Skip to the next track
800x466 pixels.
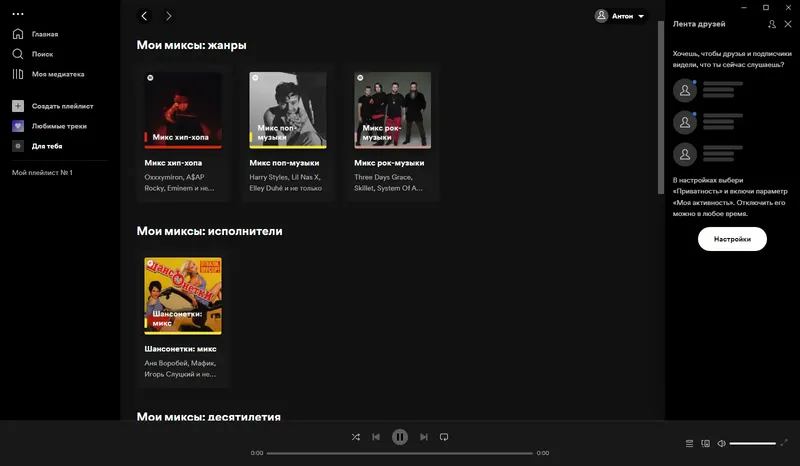423,437
